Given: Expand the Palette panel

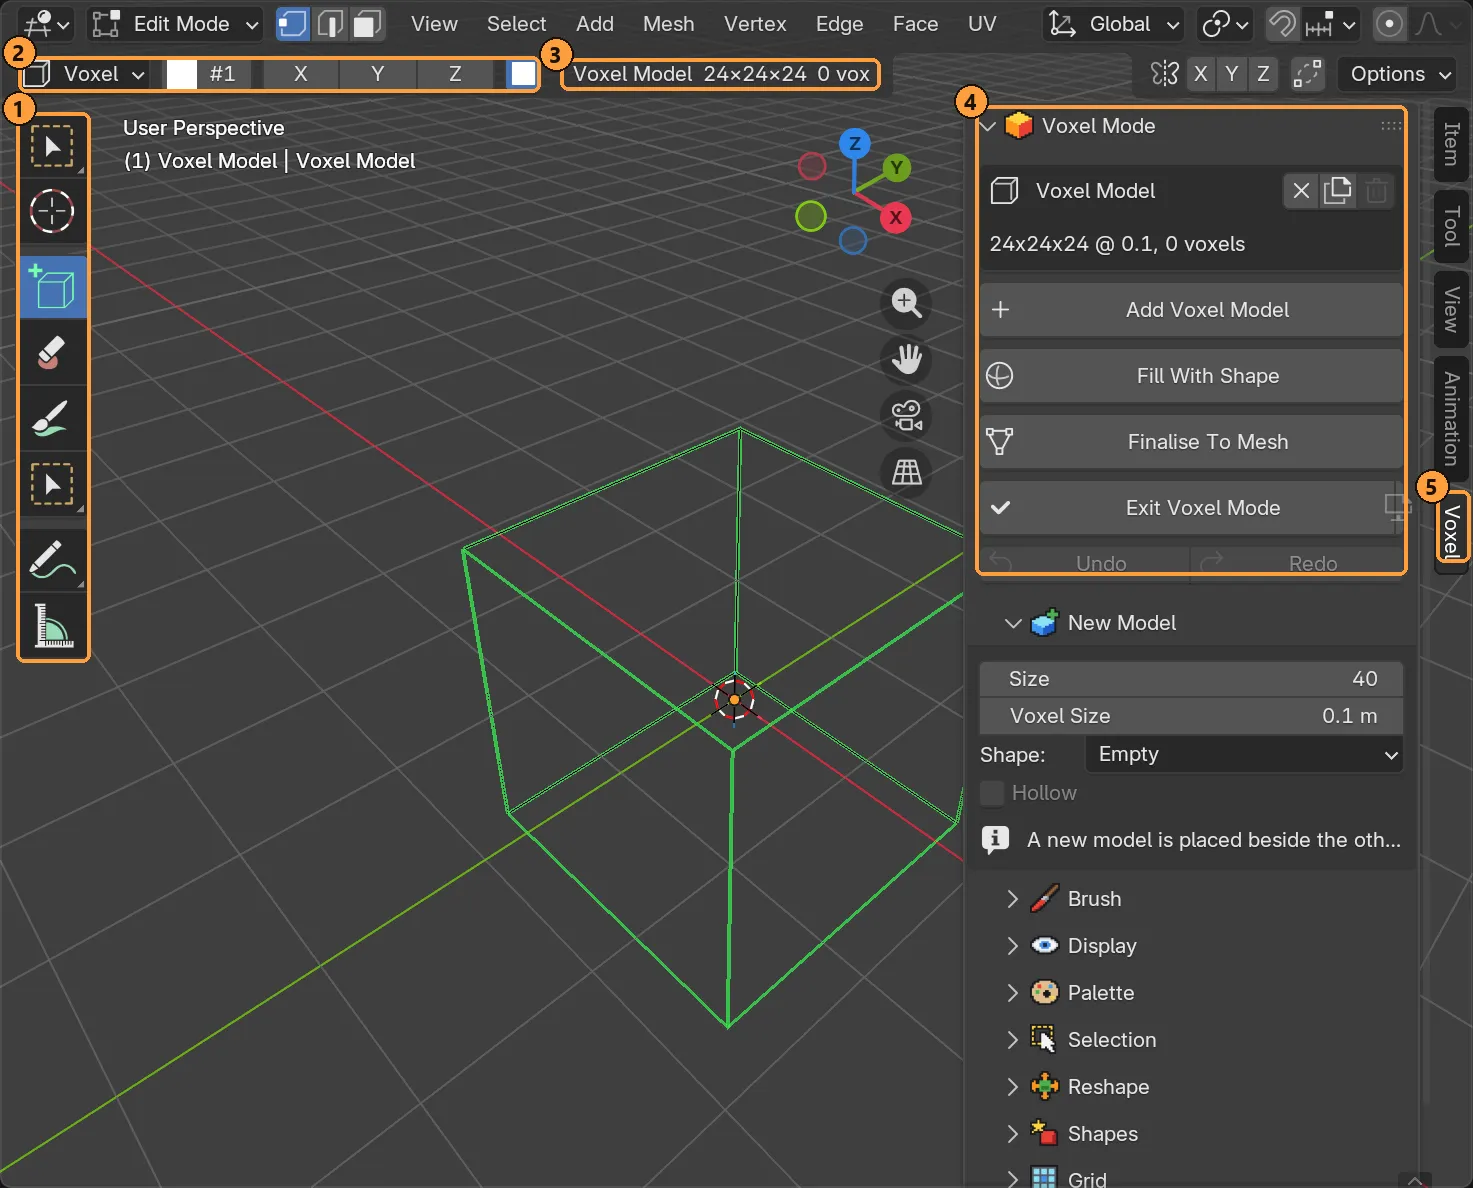Looking at the screenshot, I should (1013, 993).
